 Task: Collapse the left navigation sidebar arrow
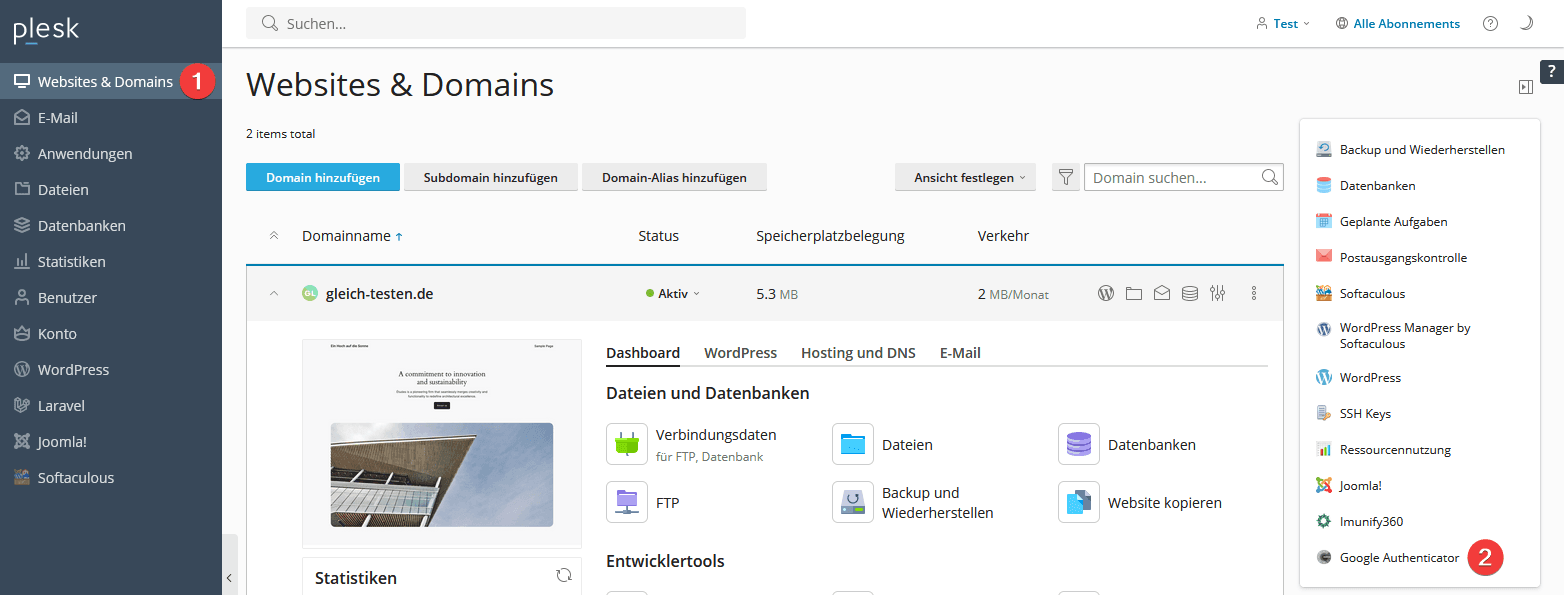229,577
